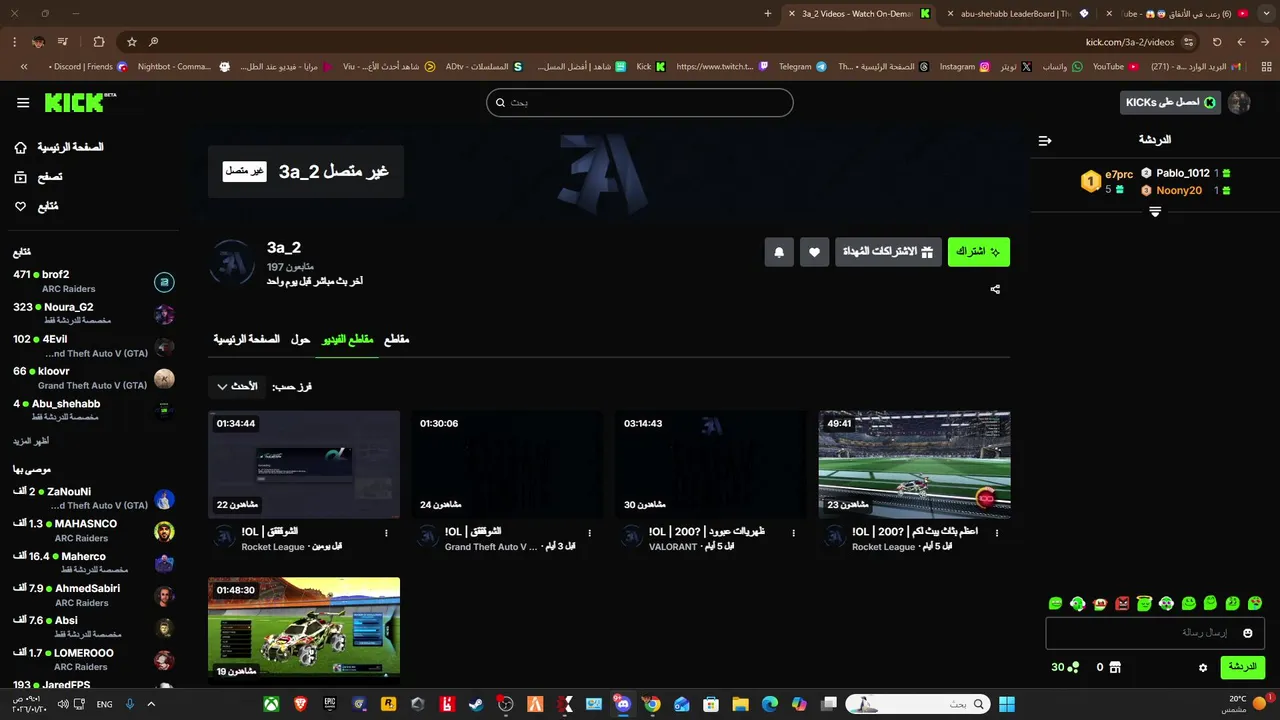The image size is (1280, 720).
Task: Bookmark the page with the star icon
Action: click(131, 42)
